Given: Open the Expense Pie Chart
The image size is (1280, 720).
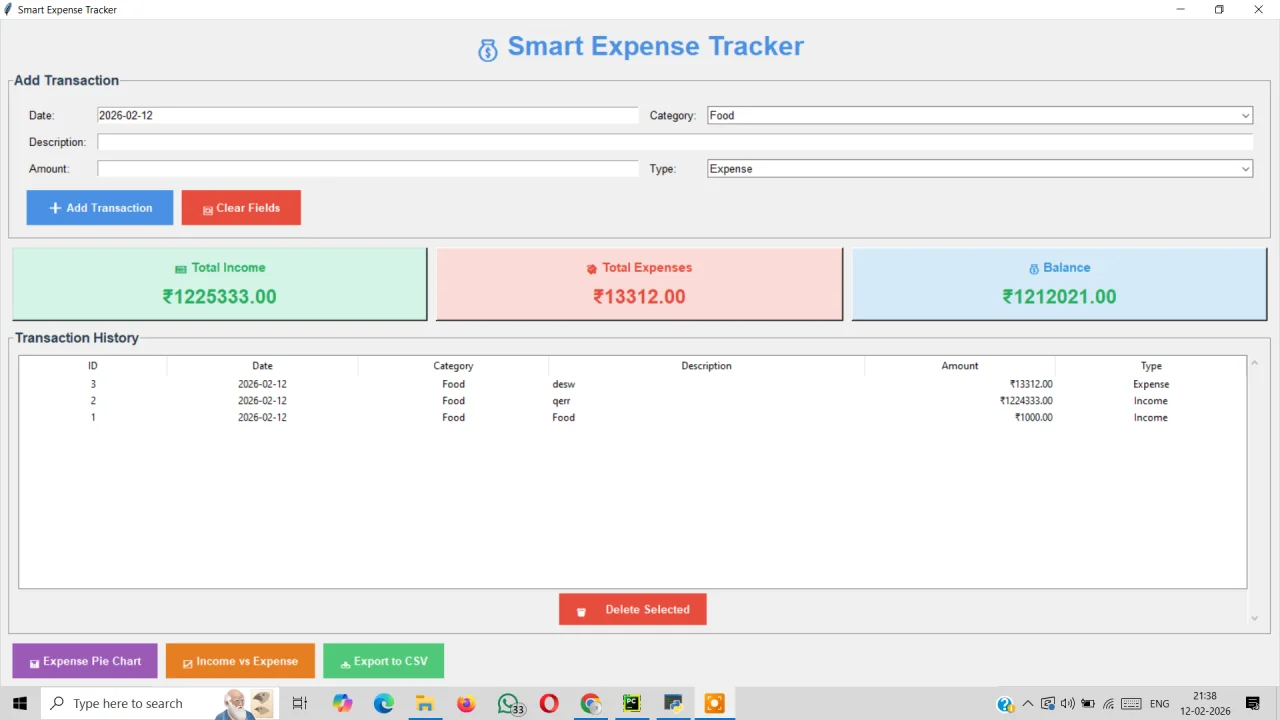Looking at the screenshot, I should (x=85, y=661).
